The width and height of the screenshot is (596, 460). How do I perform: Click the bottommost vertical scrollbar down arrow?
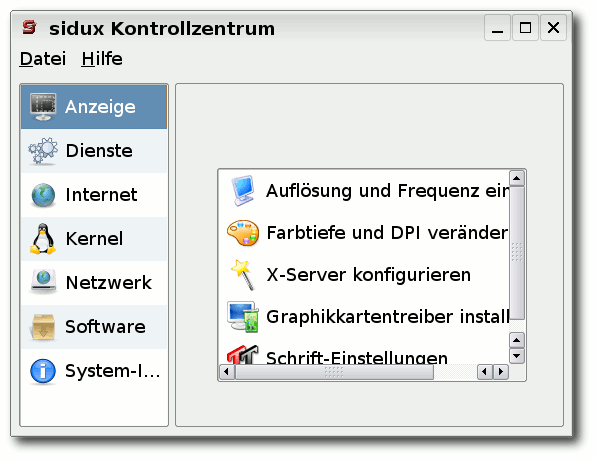pyautogui.click(x=517, y=356)
